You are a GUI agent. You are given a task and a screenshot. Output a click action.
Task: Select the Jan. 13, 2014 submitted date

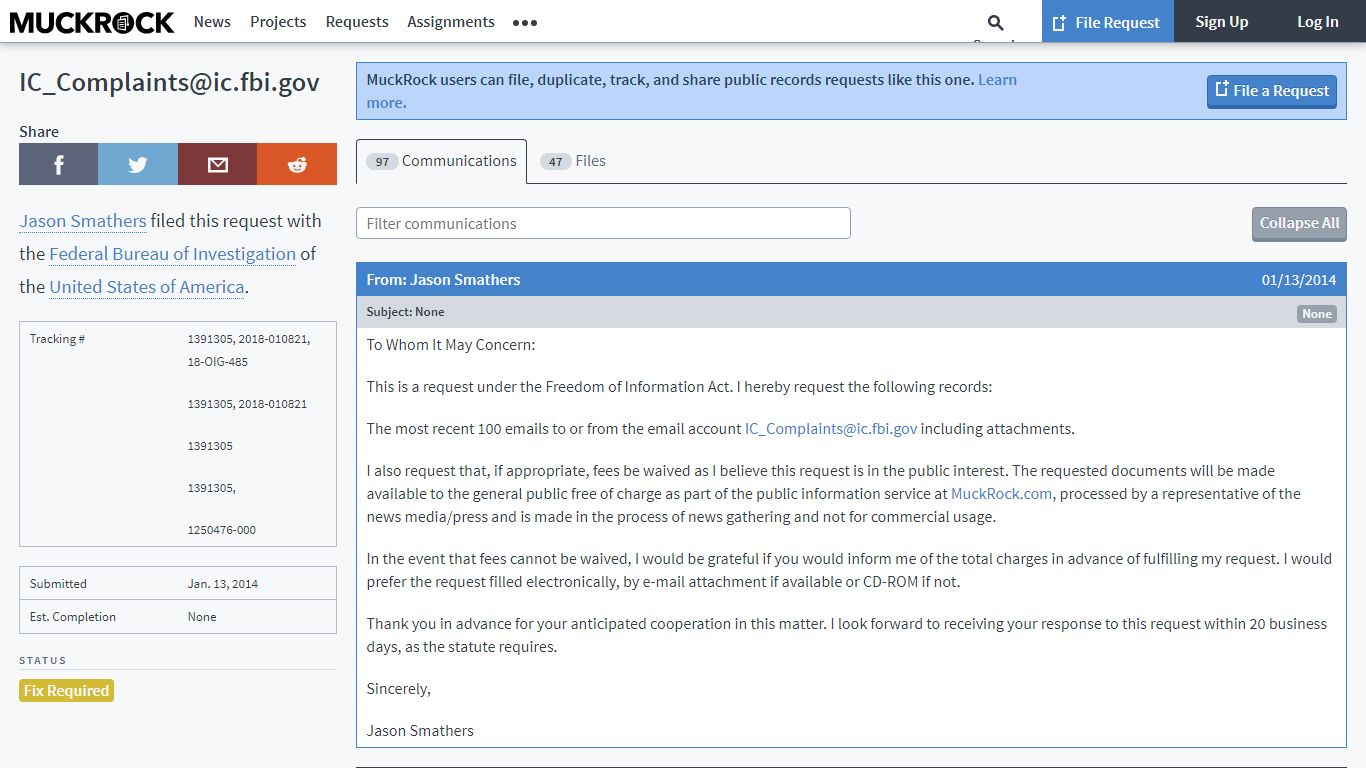point(222,584)
